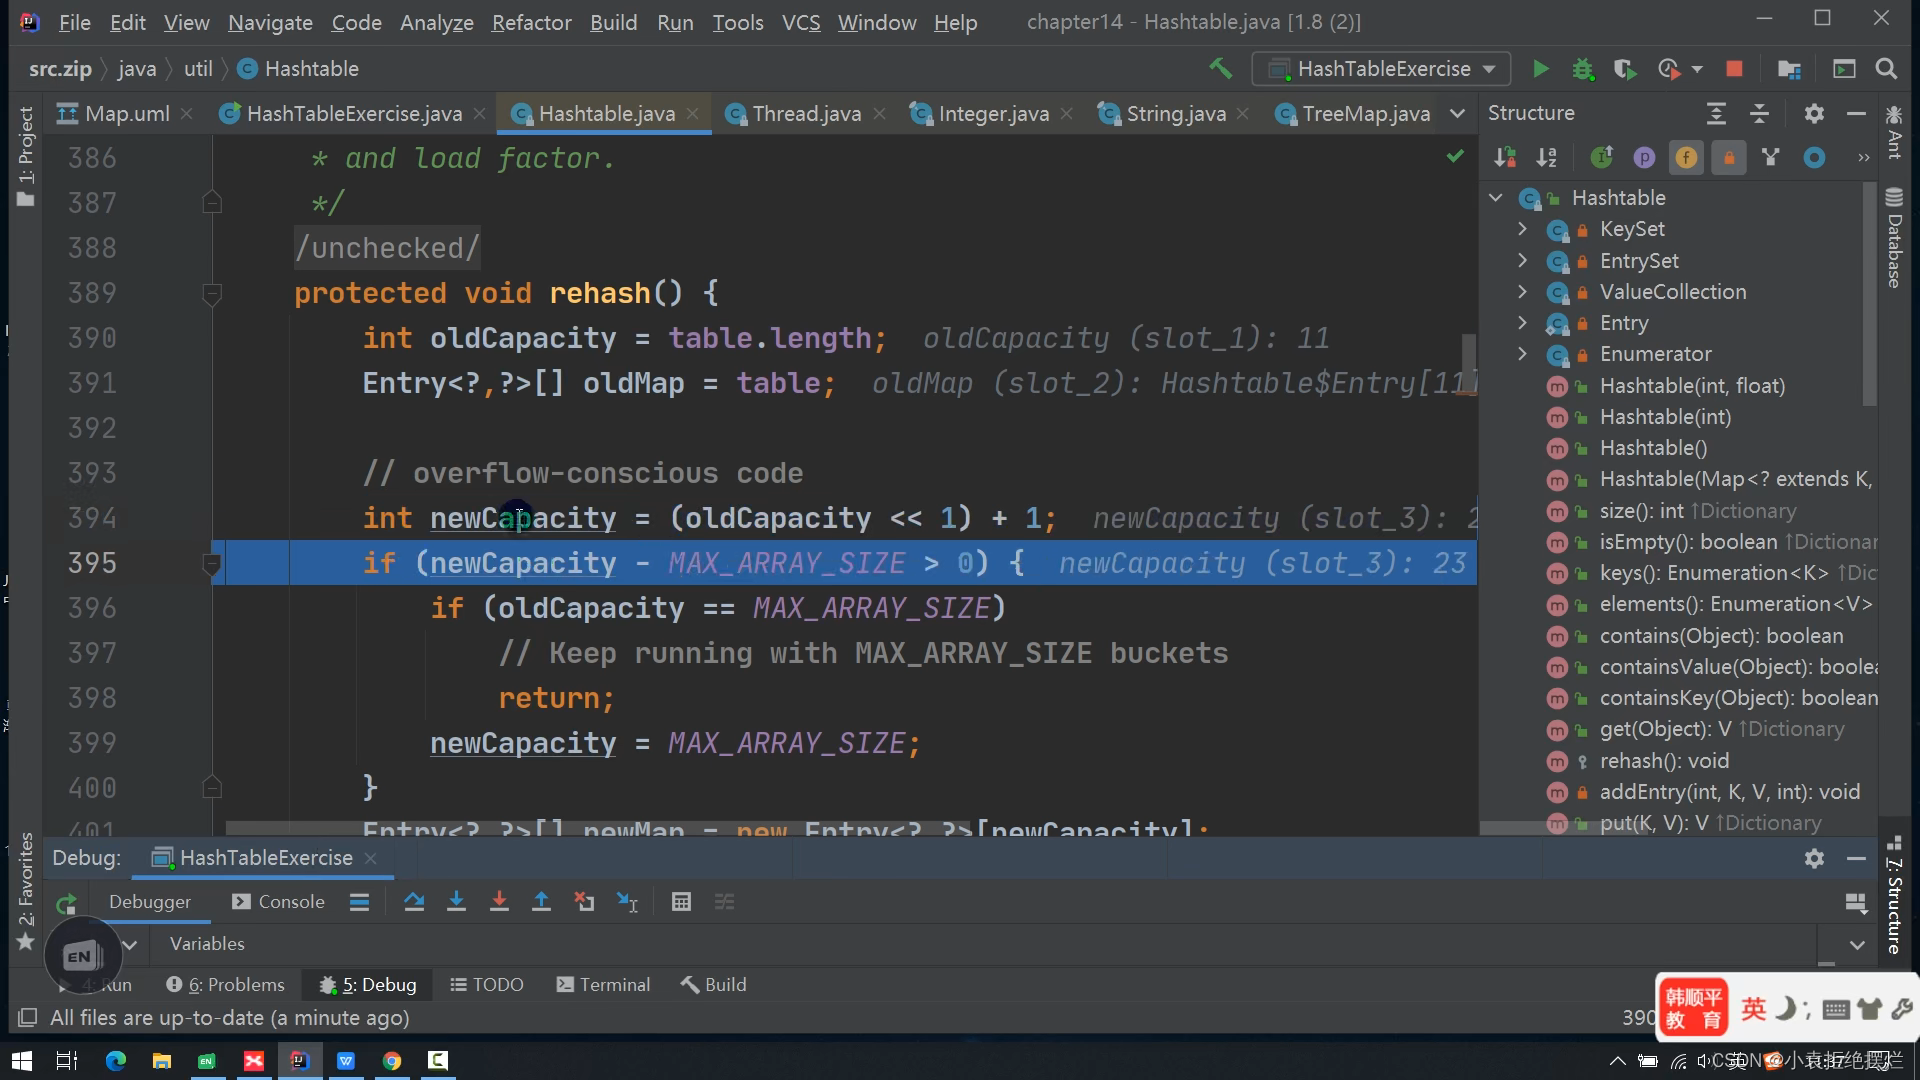Image resolution: width=1920 pixels, height=1080 pixels.
Task: Toggle alphabetical sort in Structure
Action: tap(1547, 157)
